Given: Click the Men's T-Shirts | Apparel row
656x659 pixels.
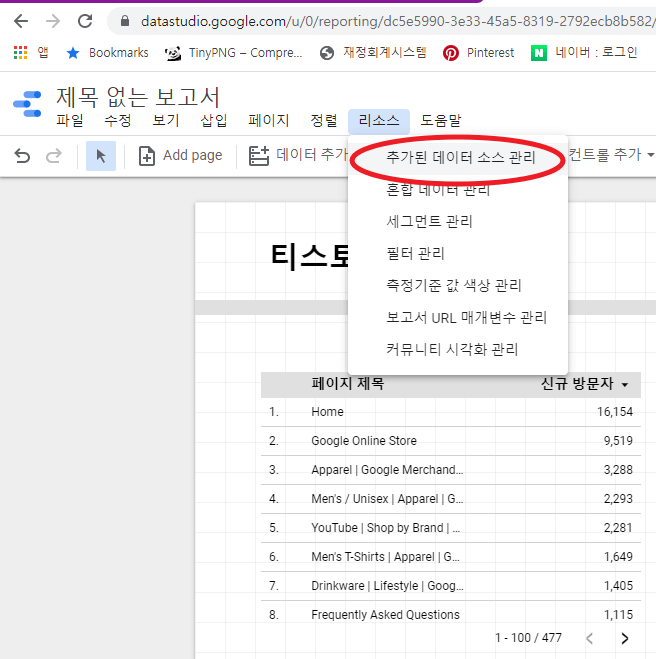Looking at the screenshot, I should point(451,557).
